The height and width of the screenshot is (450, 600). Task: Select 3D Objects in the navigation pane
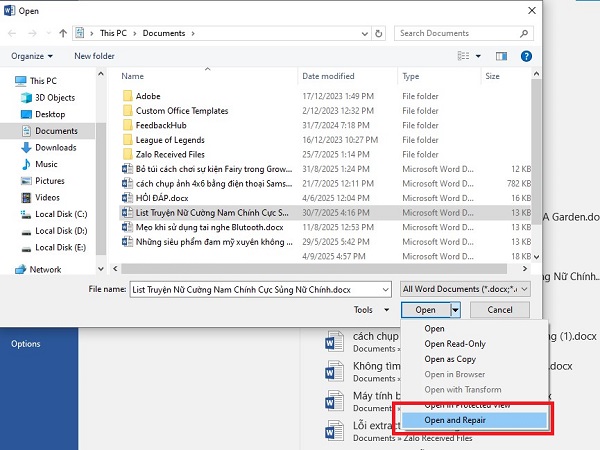pyautogui.click(x=54, y=97)
